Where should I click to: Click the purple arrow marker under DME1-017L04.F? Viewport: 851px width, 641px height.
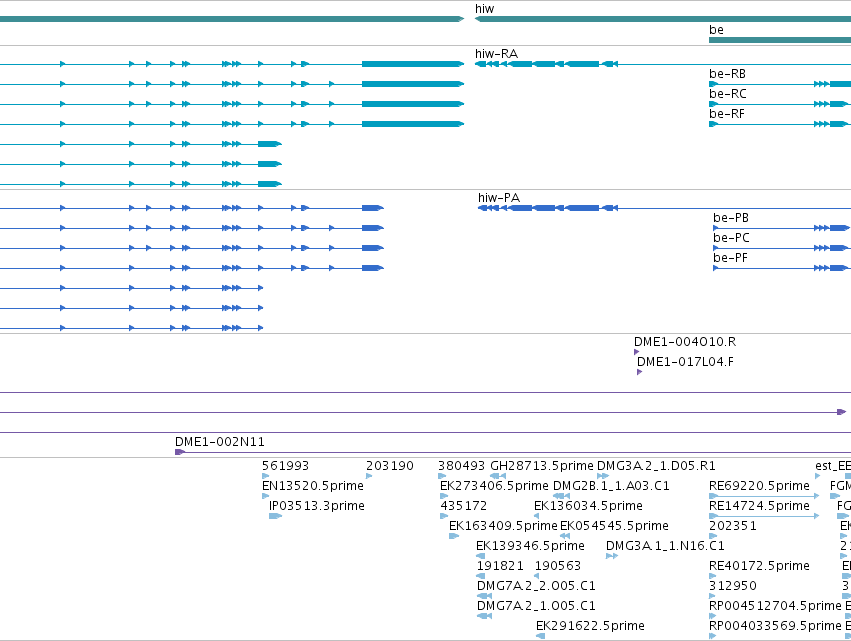(639, 372)
